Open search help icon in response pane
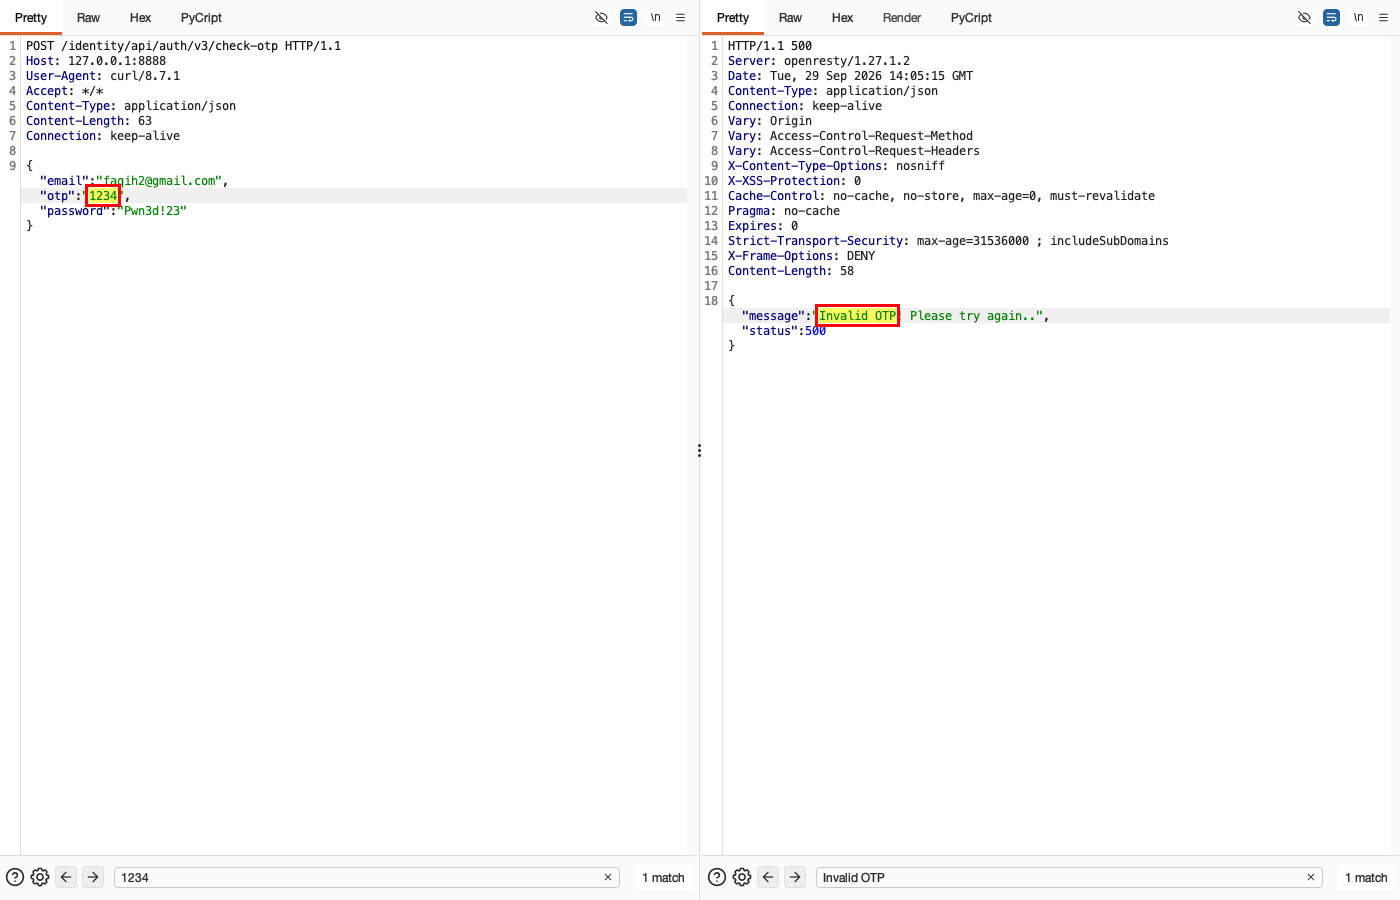The width and height of the screenshot is (1400, 900). pyautogui.click(x=717, y=877)
